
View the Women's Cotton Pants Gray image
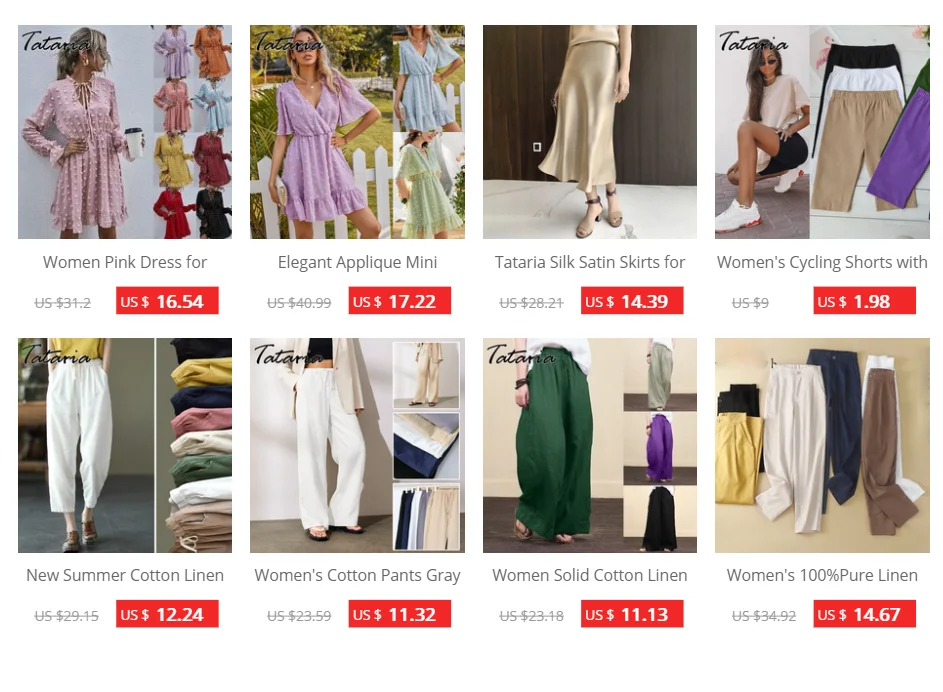(357, 445)
